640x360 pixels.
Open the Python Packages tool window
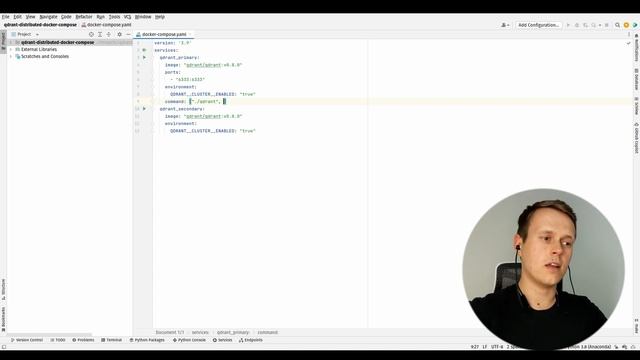(147, 340)
